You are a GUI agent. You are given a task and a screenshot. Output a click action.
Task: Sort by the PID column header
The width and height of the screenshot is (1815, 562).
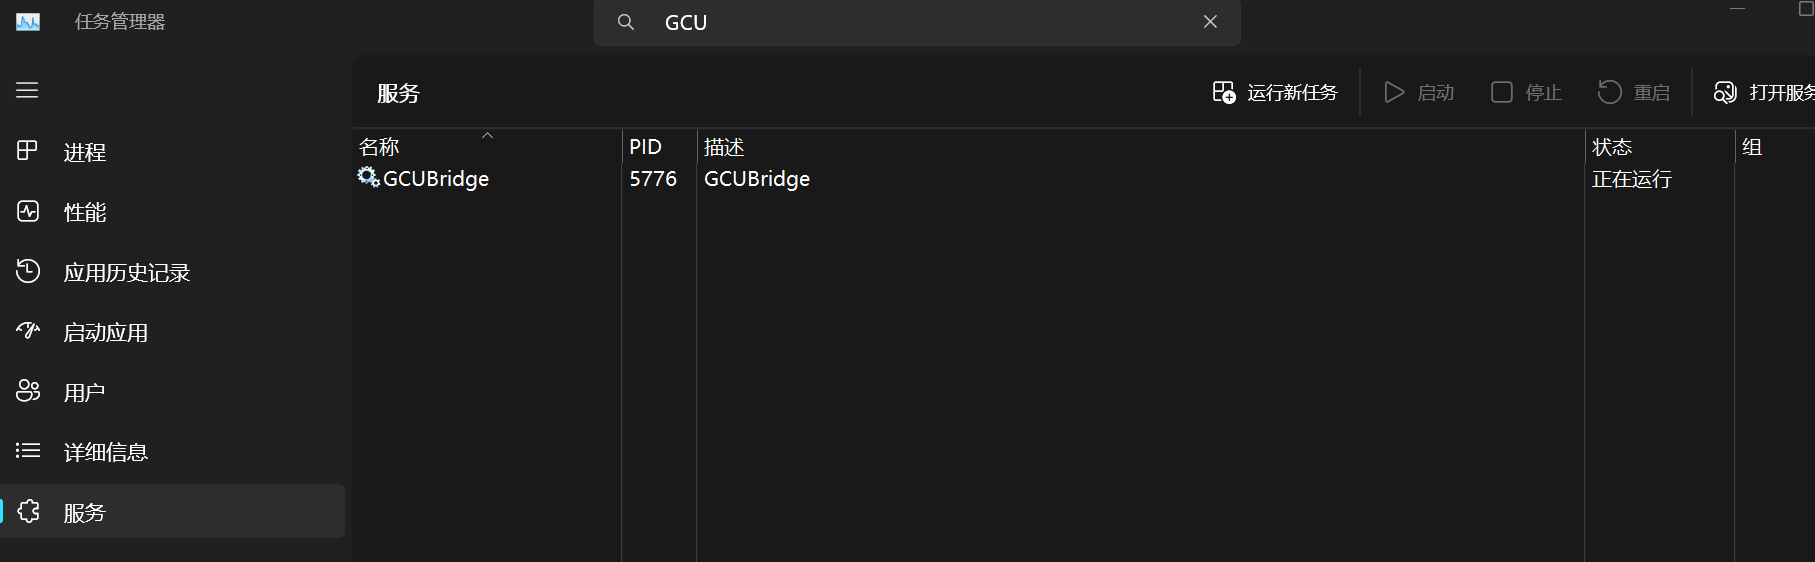pos(659,147)
